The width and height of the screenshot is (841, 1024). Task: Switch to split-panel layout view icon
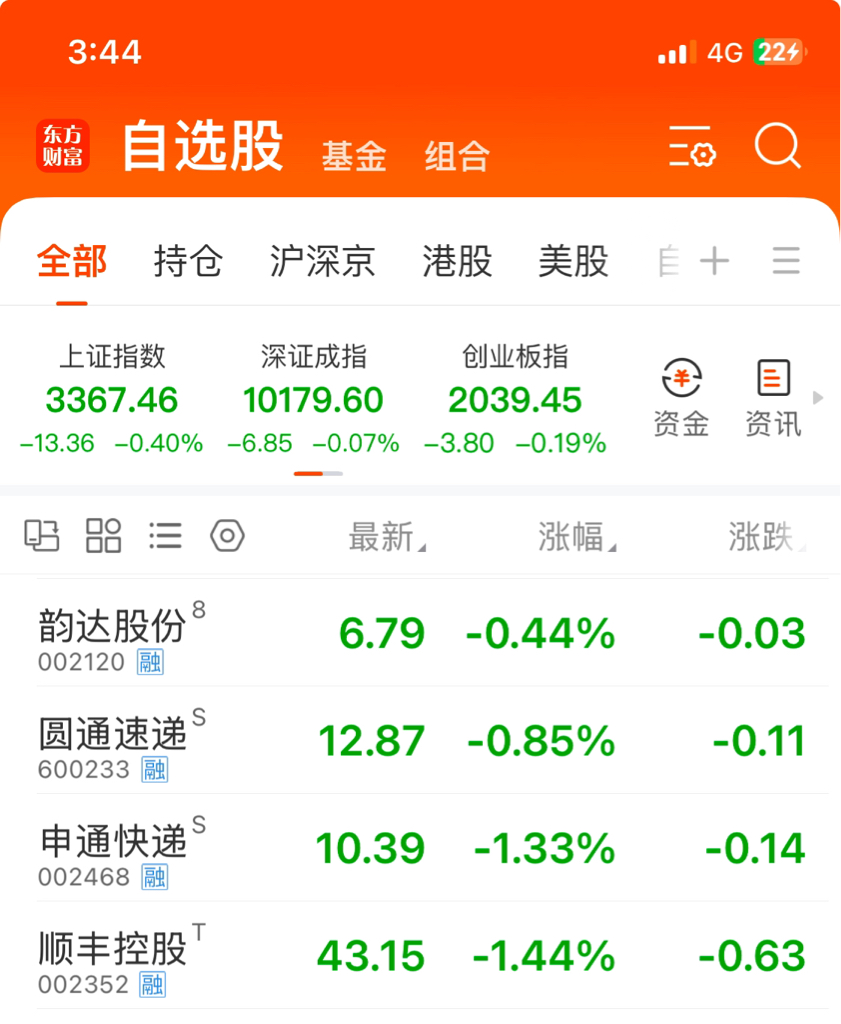(42, 536)
